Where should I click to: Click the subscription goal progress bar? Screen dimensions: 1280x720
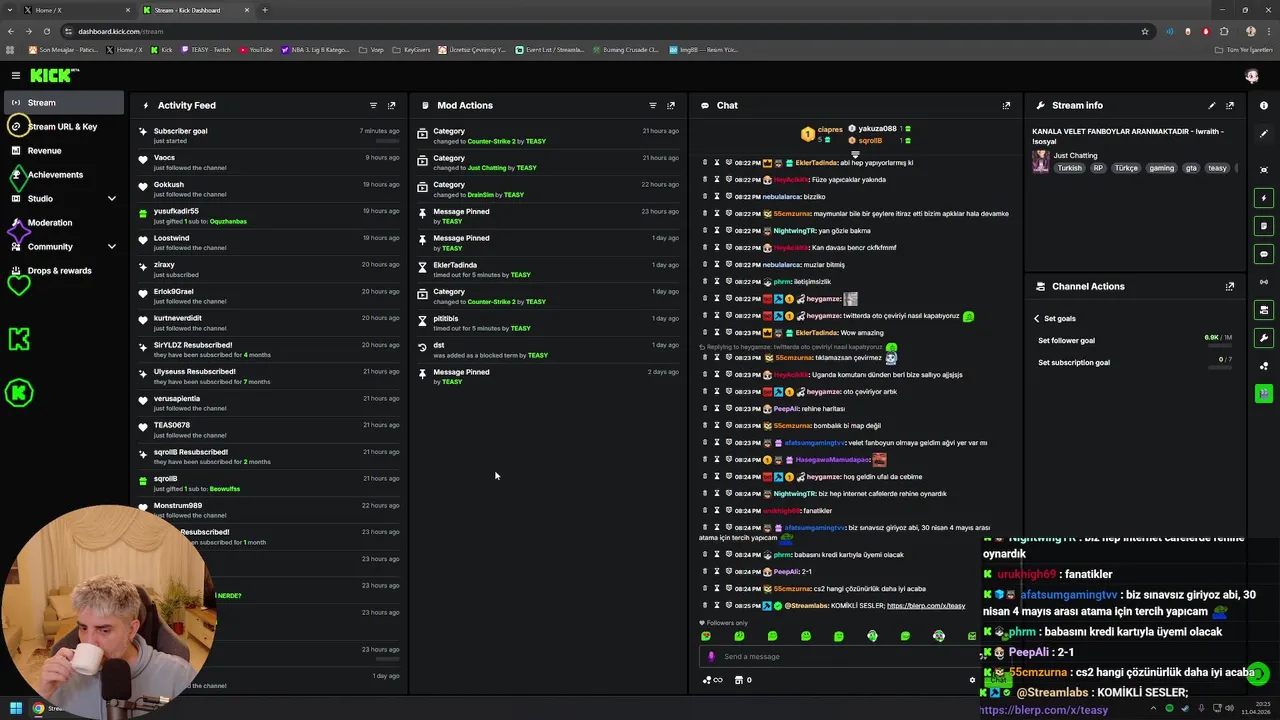coord(1219,368)
